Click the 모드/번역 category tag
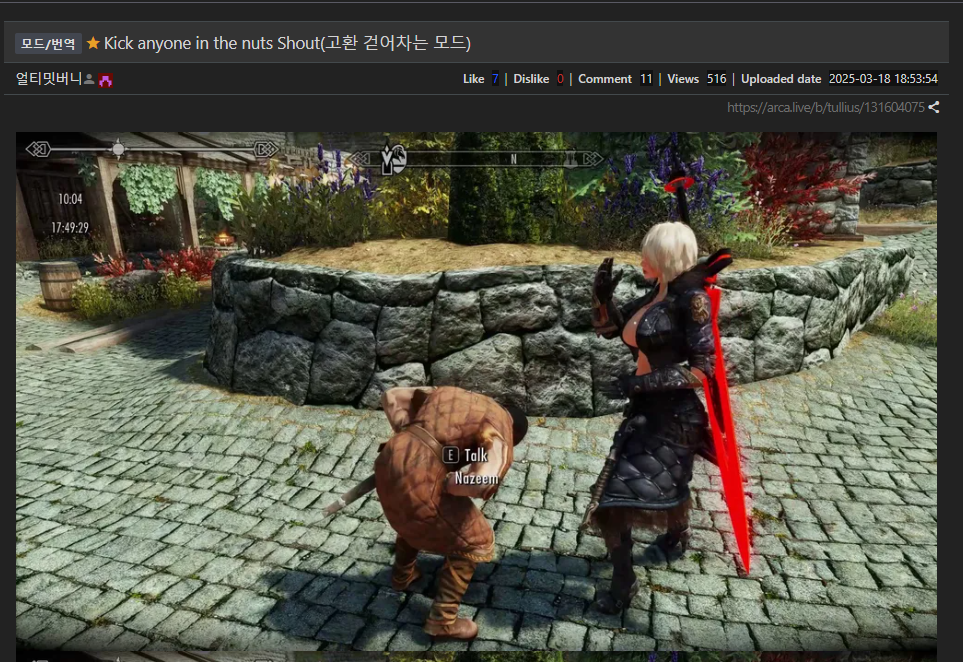The image size is (963, 662). [x=48, y=44]
